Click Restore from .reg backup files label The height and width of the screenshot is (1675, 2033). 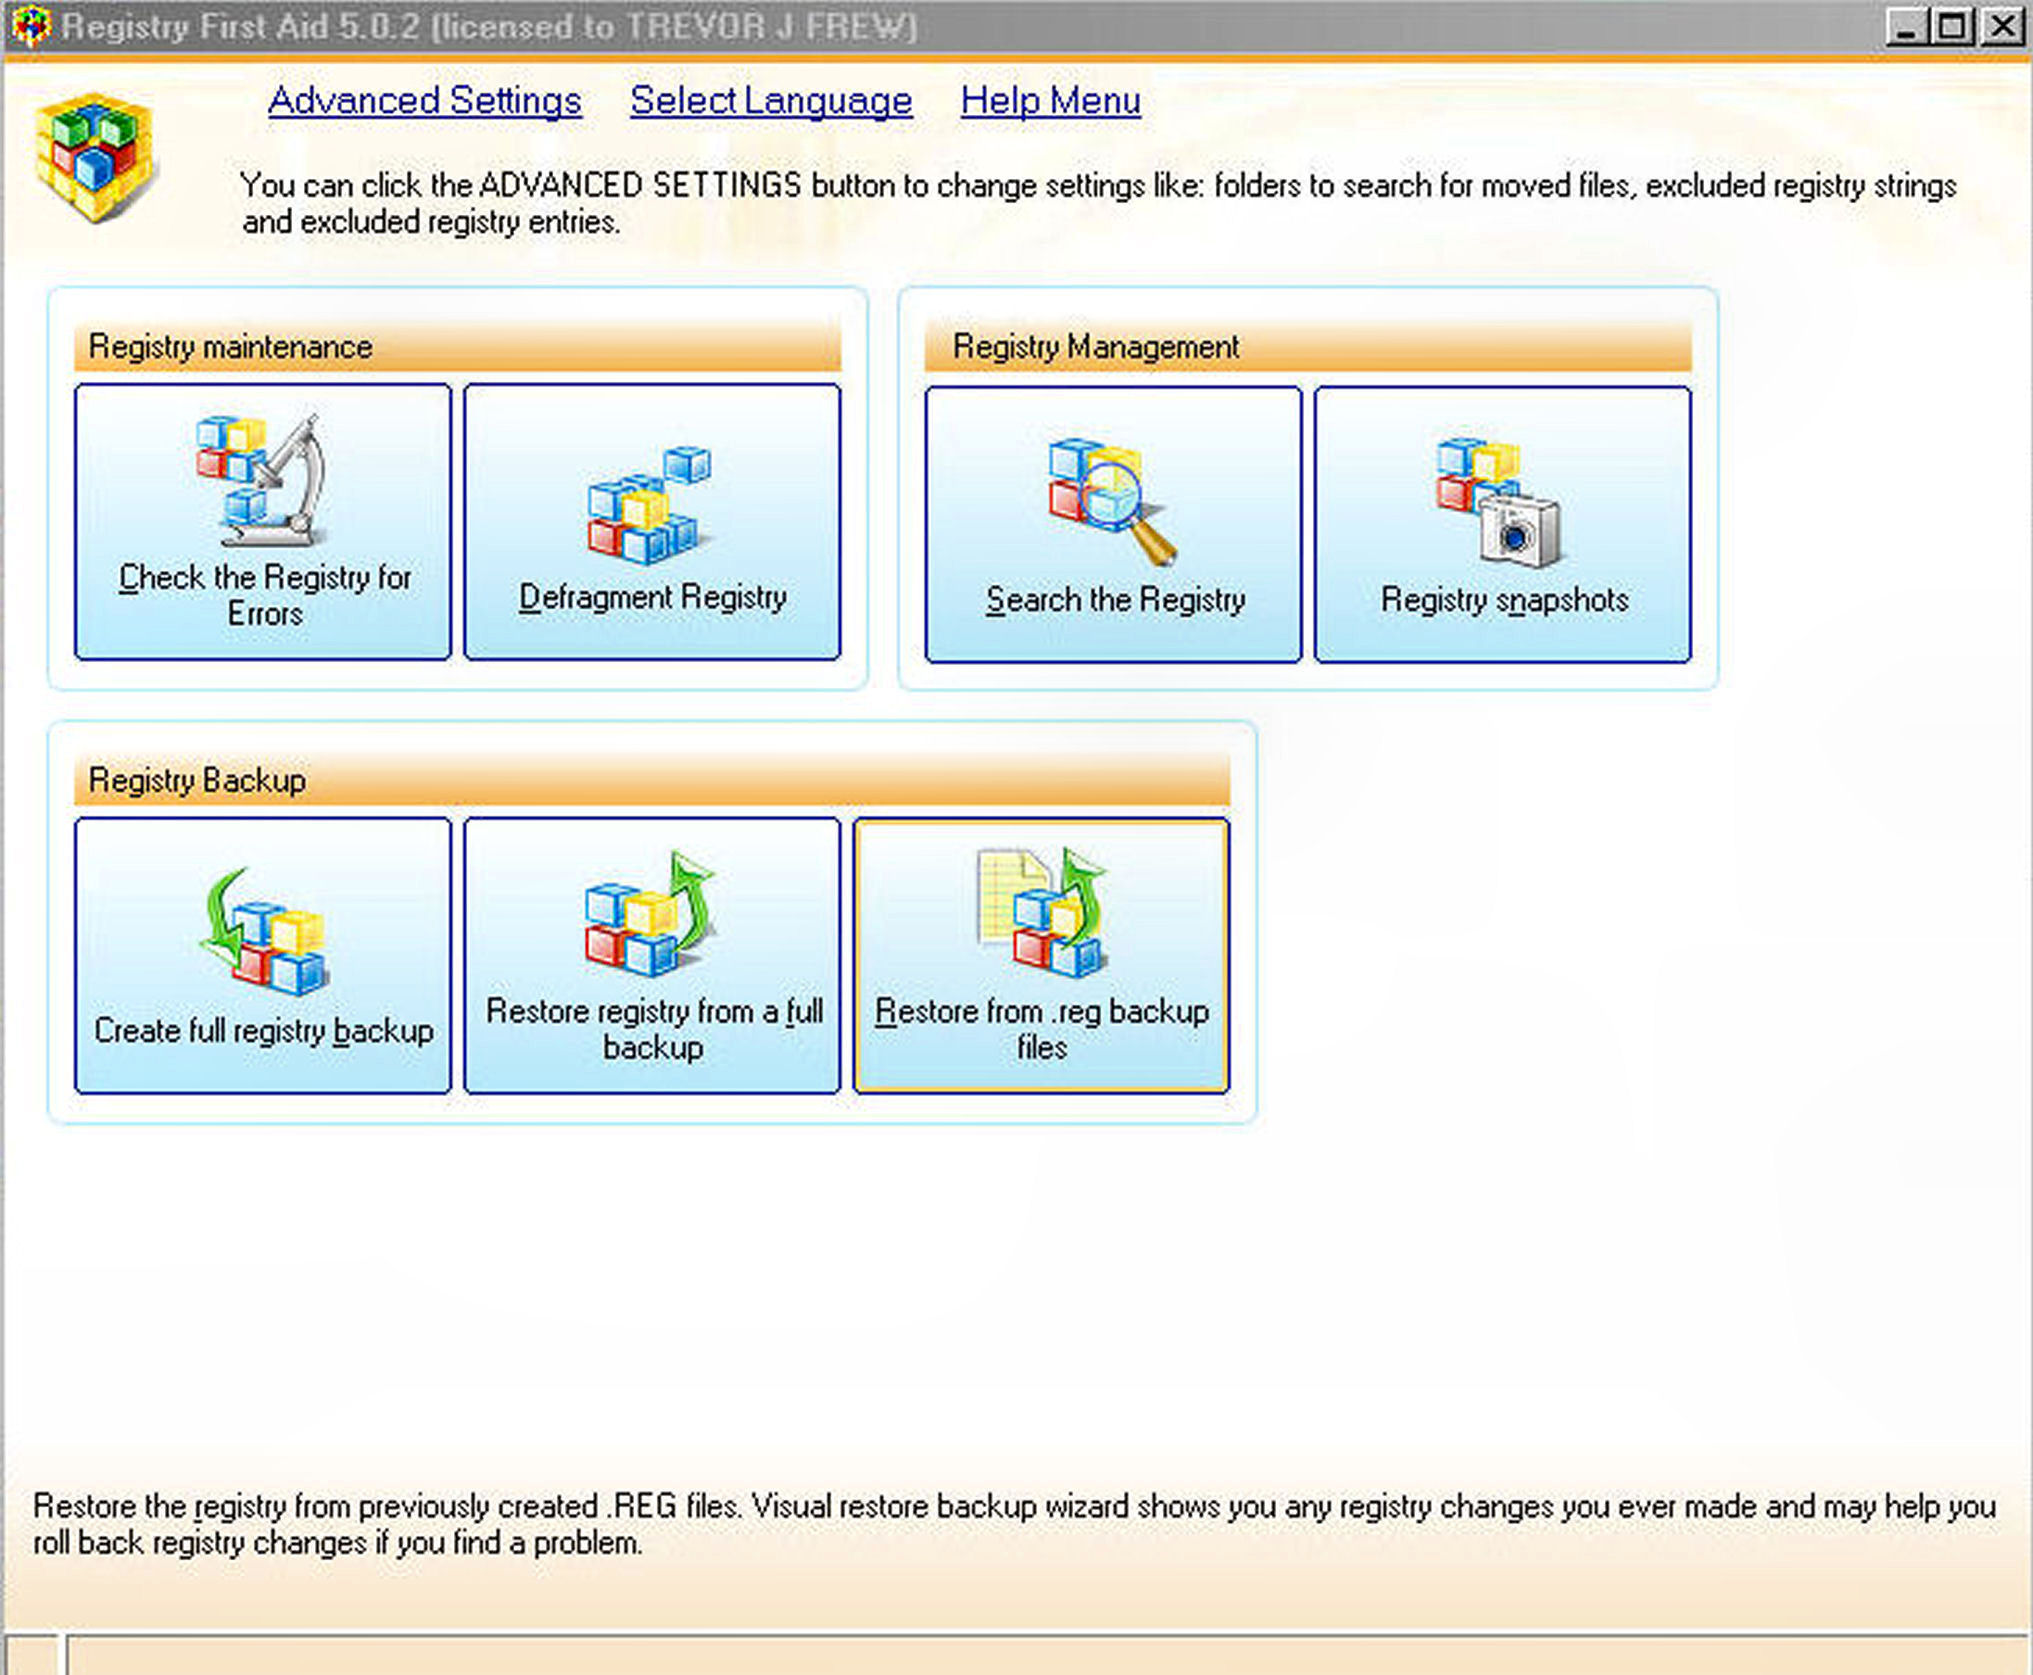[x=1042, y=1029]
